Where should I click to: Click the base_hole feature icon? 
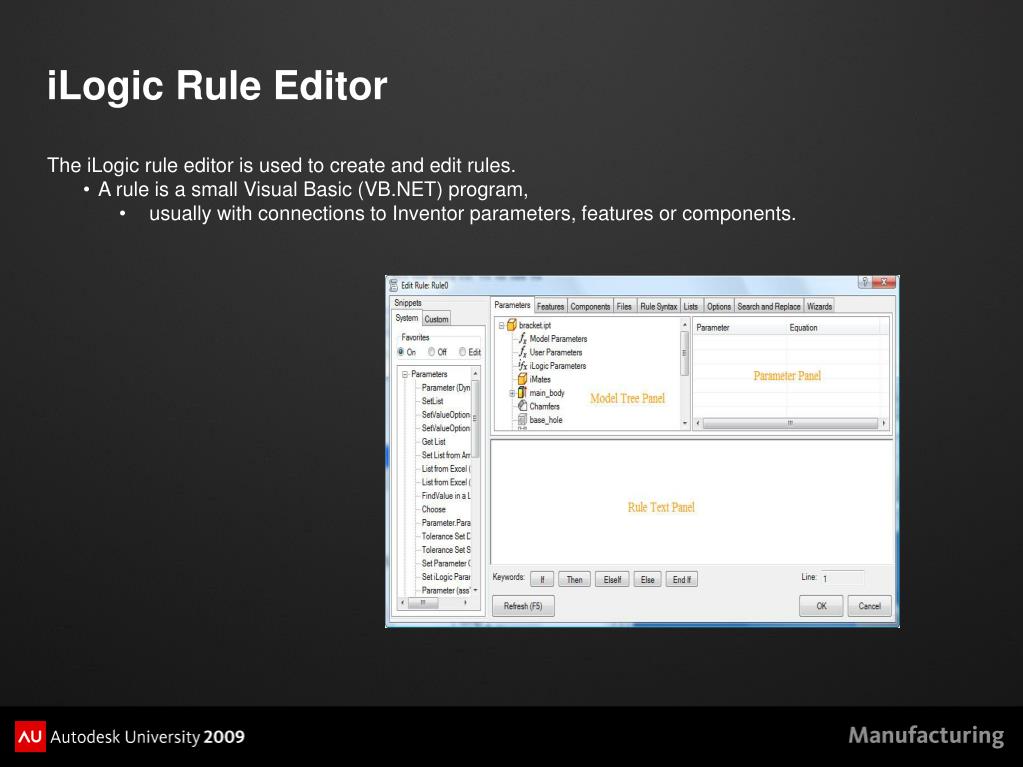(522, 420)
